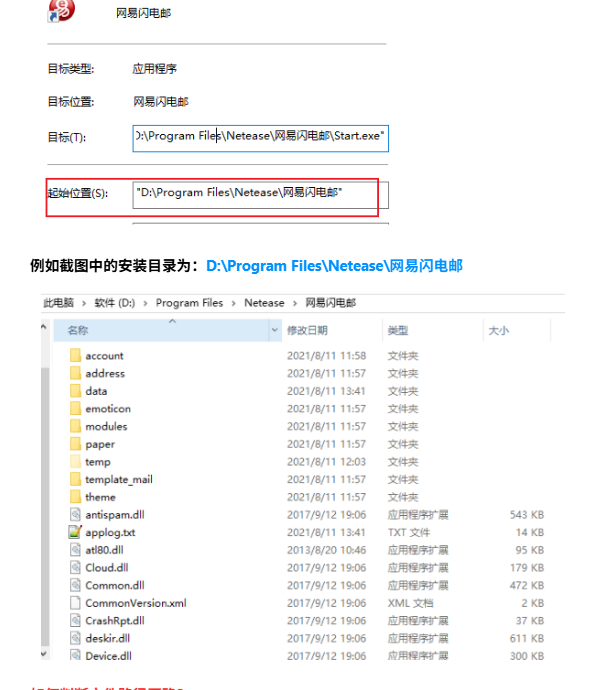Viewport: 598px width, 690px height.
Task: Click the scrollbar down arrow in file list
Action: click(44, 654)
